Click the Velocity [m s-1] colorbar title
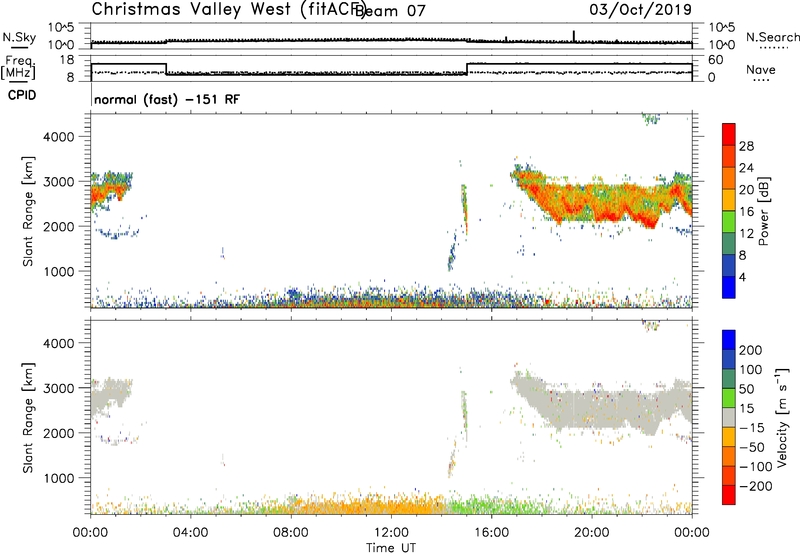Image resolution: width=800 pixels, height=554 pixels. coord(781,417)
